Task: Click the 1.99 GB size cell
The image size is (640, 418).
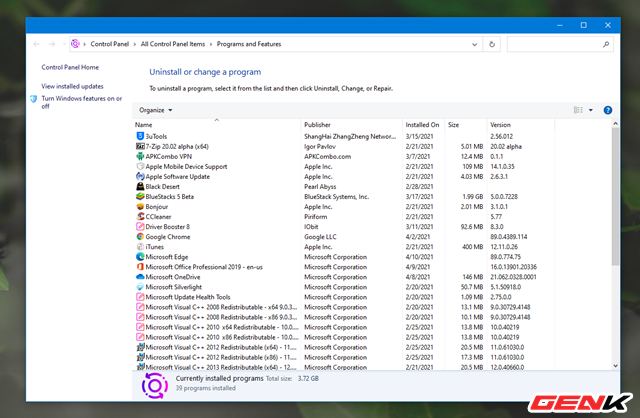Action: click(473, 196)
